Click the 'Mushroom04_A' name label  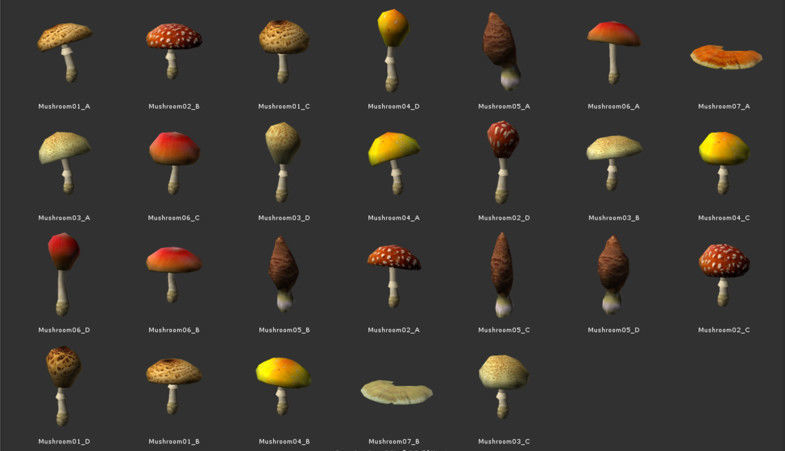[x=394, y=218]
